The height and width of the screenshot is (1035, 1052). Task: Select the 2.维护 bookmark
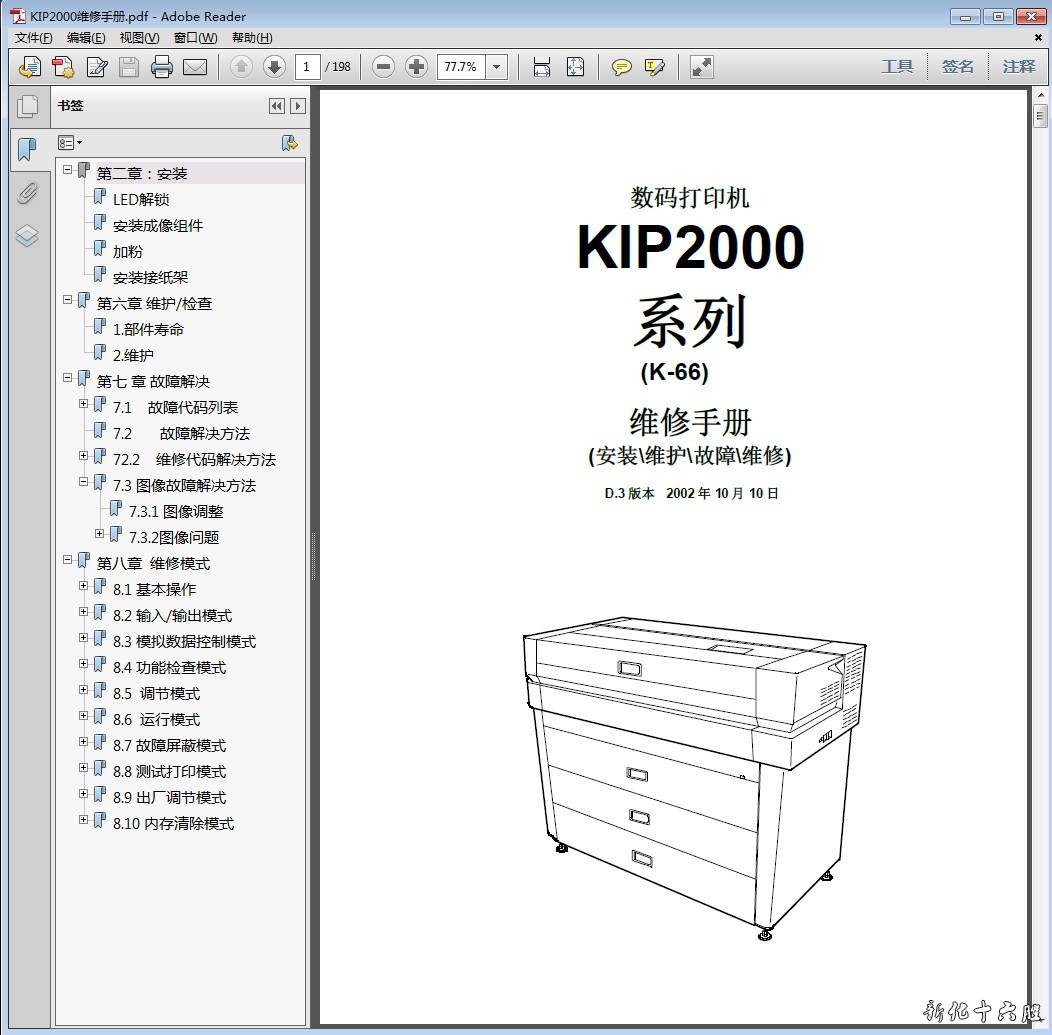pyautogui.click(x=133, y=356)
